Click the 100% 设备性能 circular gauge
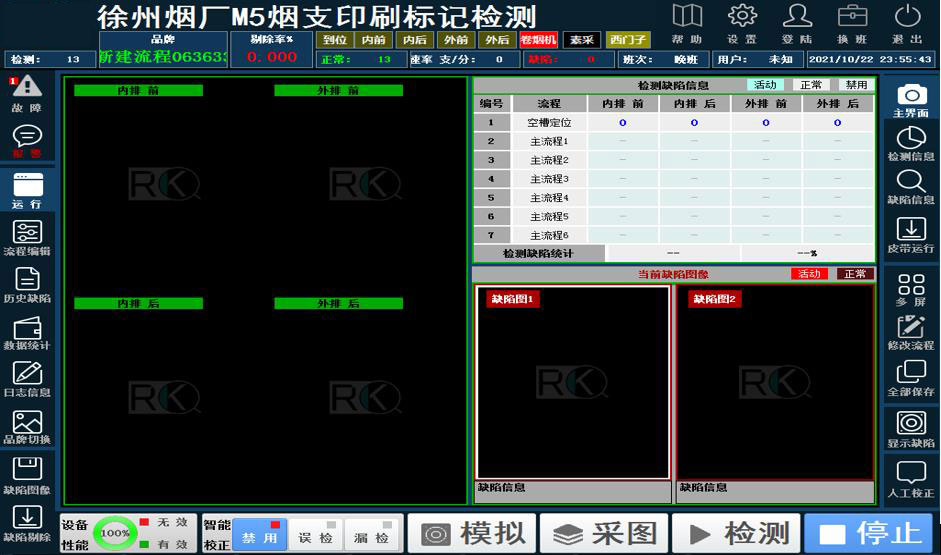 coord(115,534)
